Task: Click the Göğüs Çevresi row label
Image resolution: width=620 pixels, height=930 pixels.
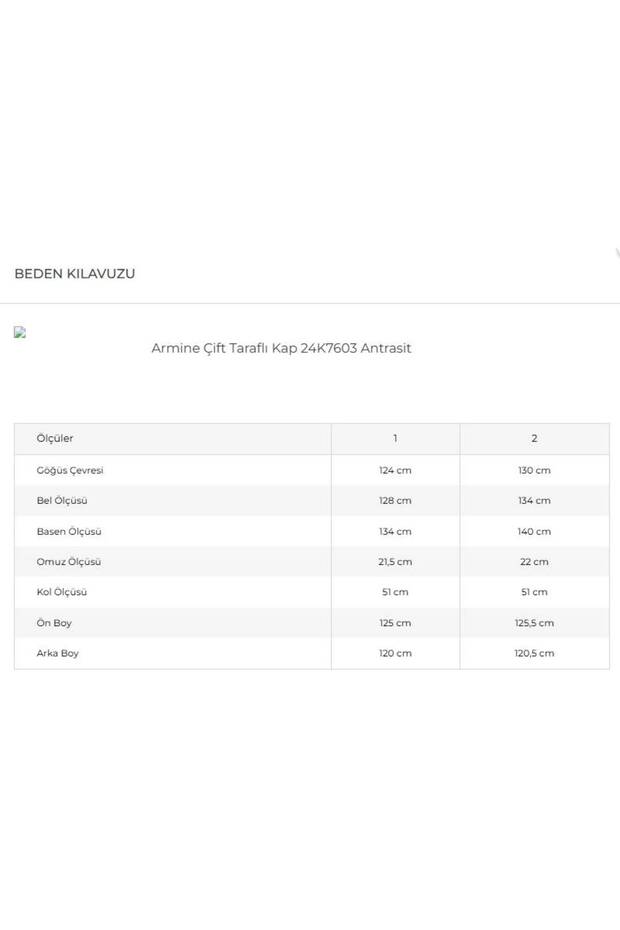Action: point(70,470)
